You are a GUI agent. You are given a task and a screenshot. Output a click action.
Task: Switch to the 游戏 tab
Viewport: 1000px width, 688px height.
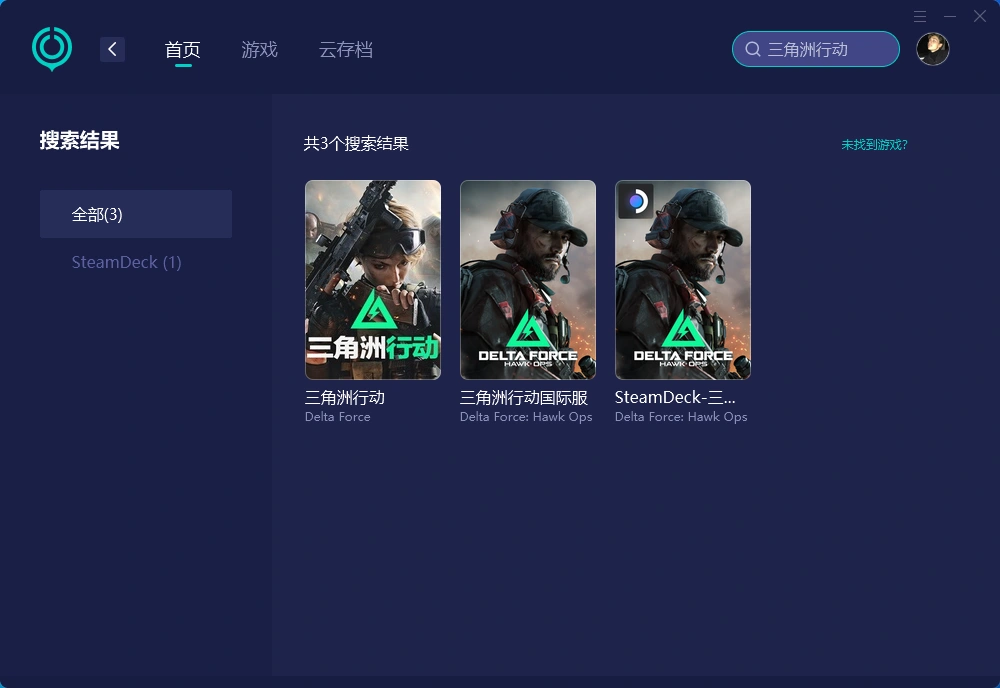click(259, 49)
